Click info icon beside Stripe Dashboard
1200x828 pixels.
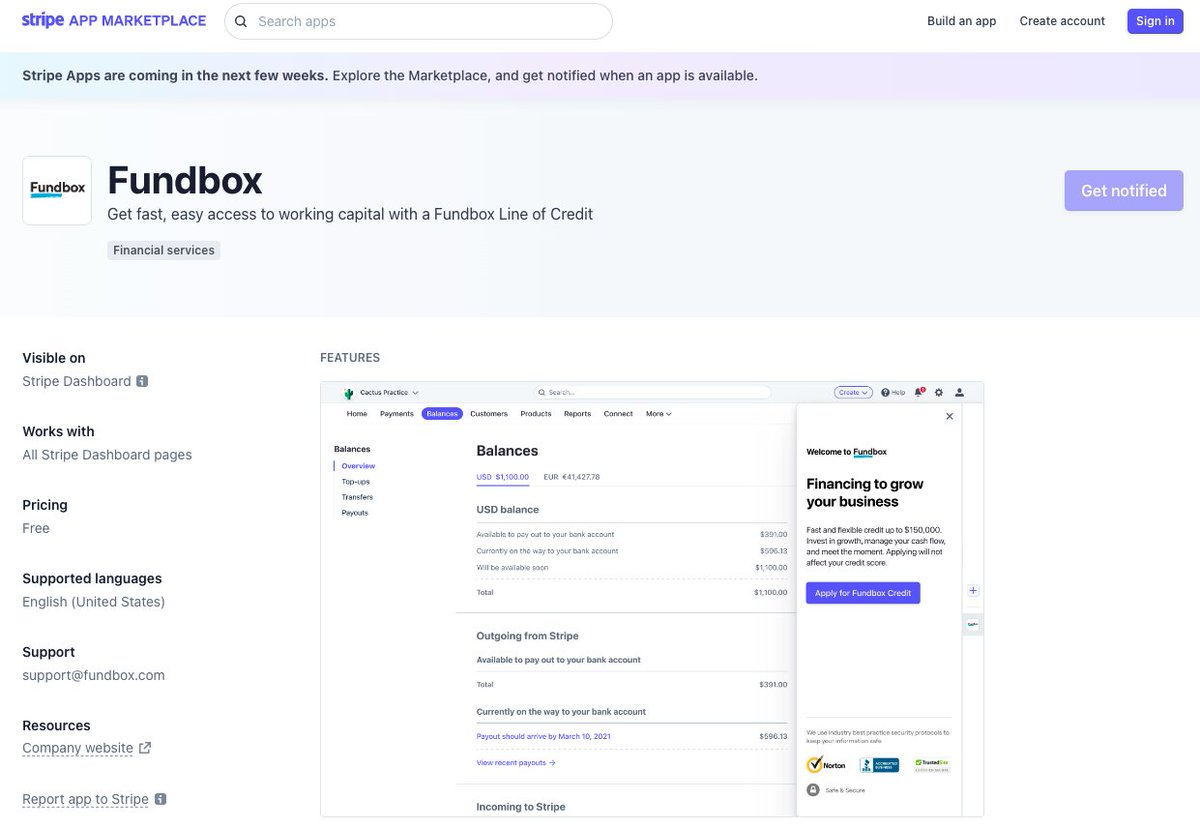(142, 381)
